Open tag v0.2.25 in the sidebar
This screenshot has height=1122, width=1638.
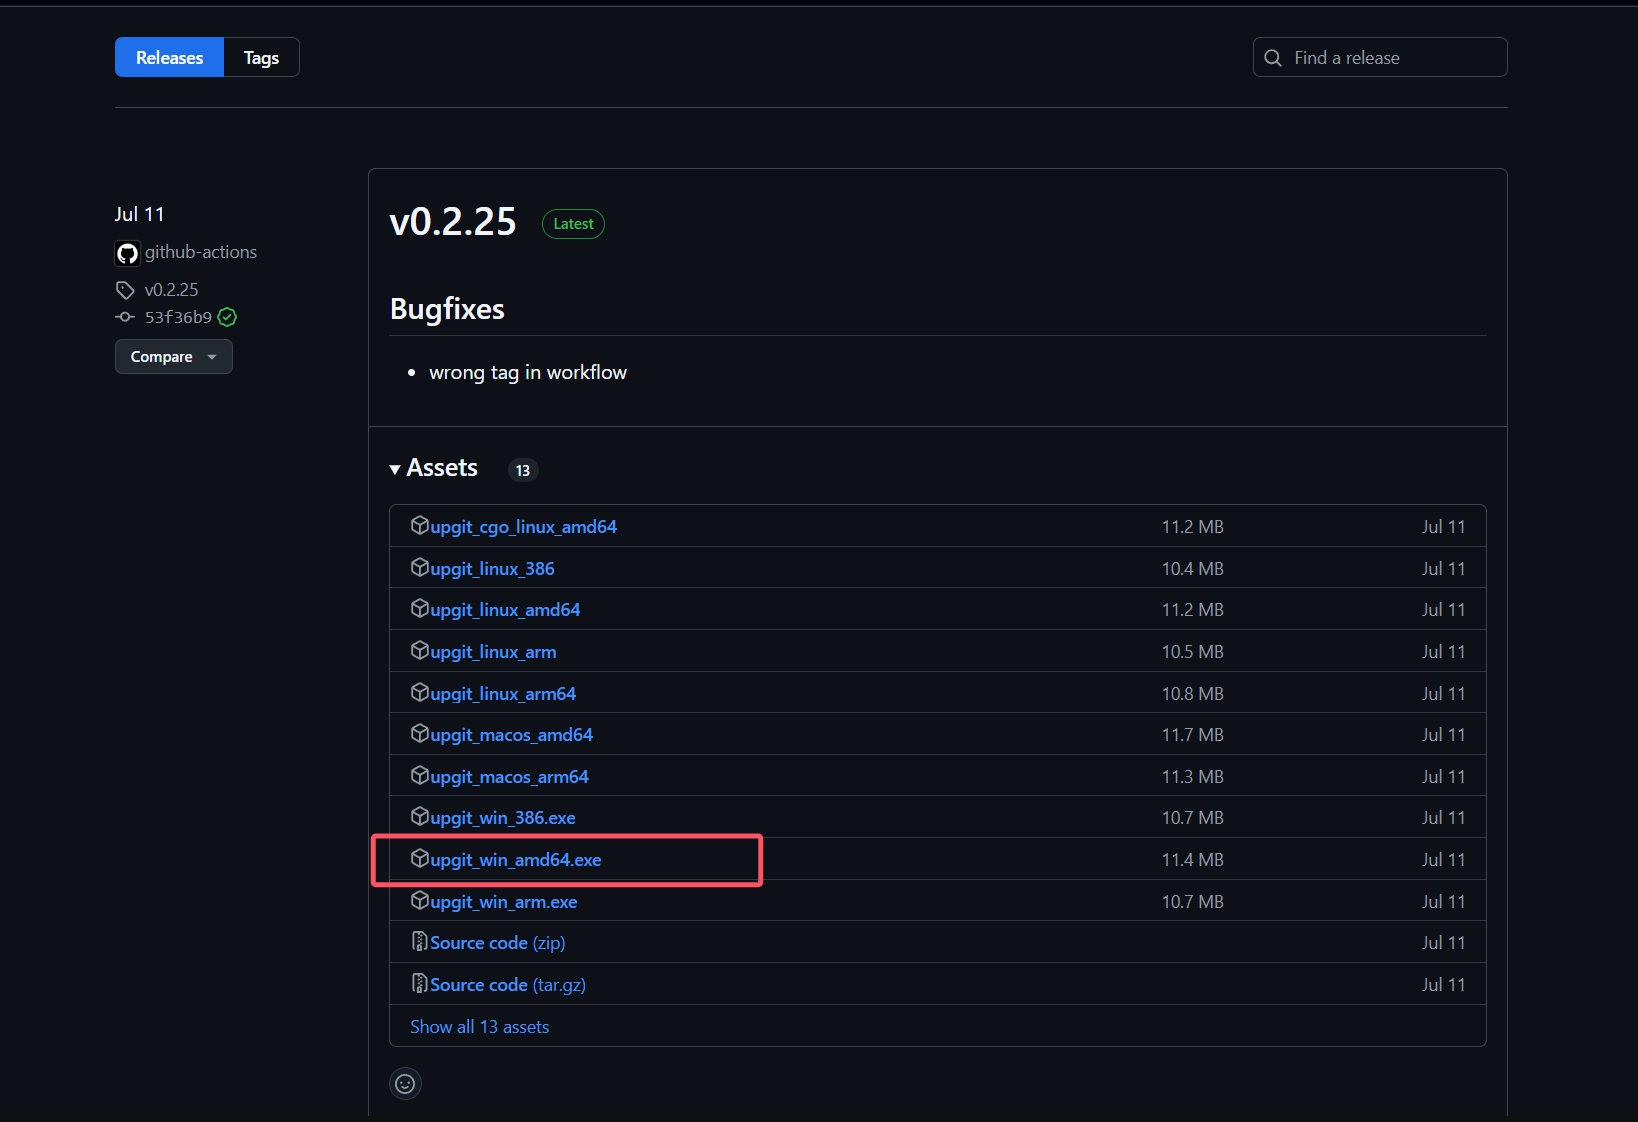pos(172,290)
